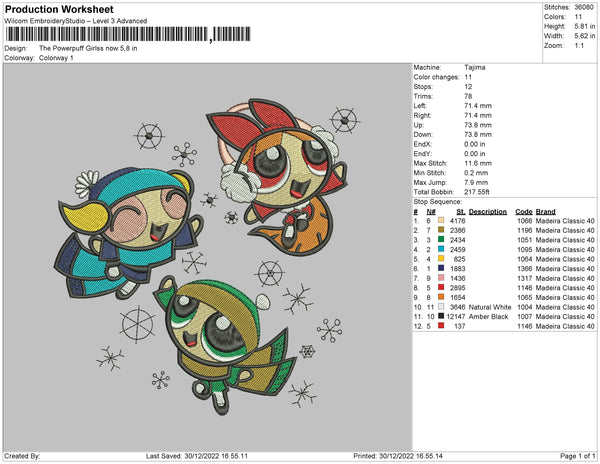Click the 'Down:' measurement label
This screenshot has height=464, width=600.
click(x=423, y=135)
